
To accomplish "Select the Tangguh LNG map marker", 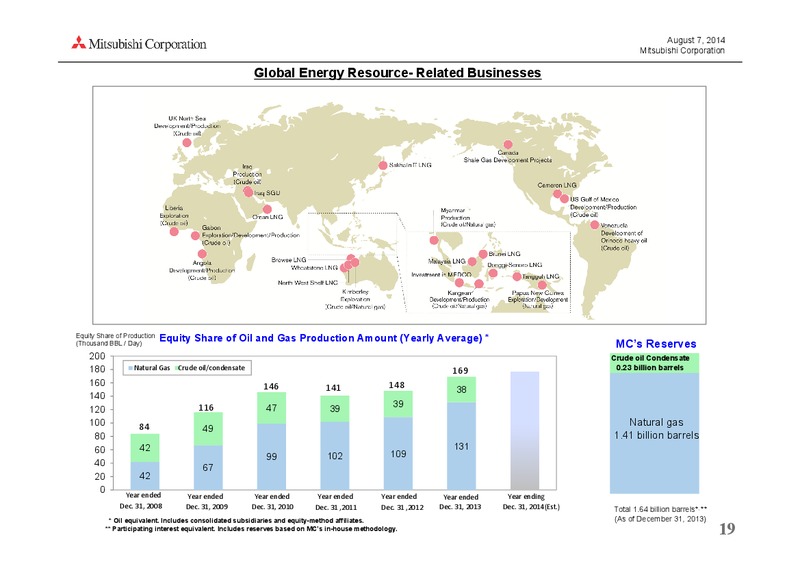I will coord(517,276).
